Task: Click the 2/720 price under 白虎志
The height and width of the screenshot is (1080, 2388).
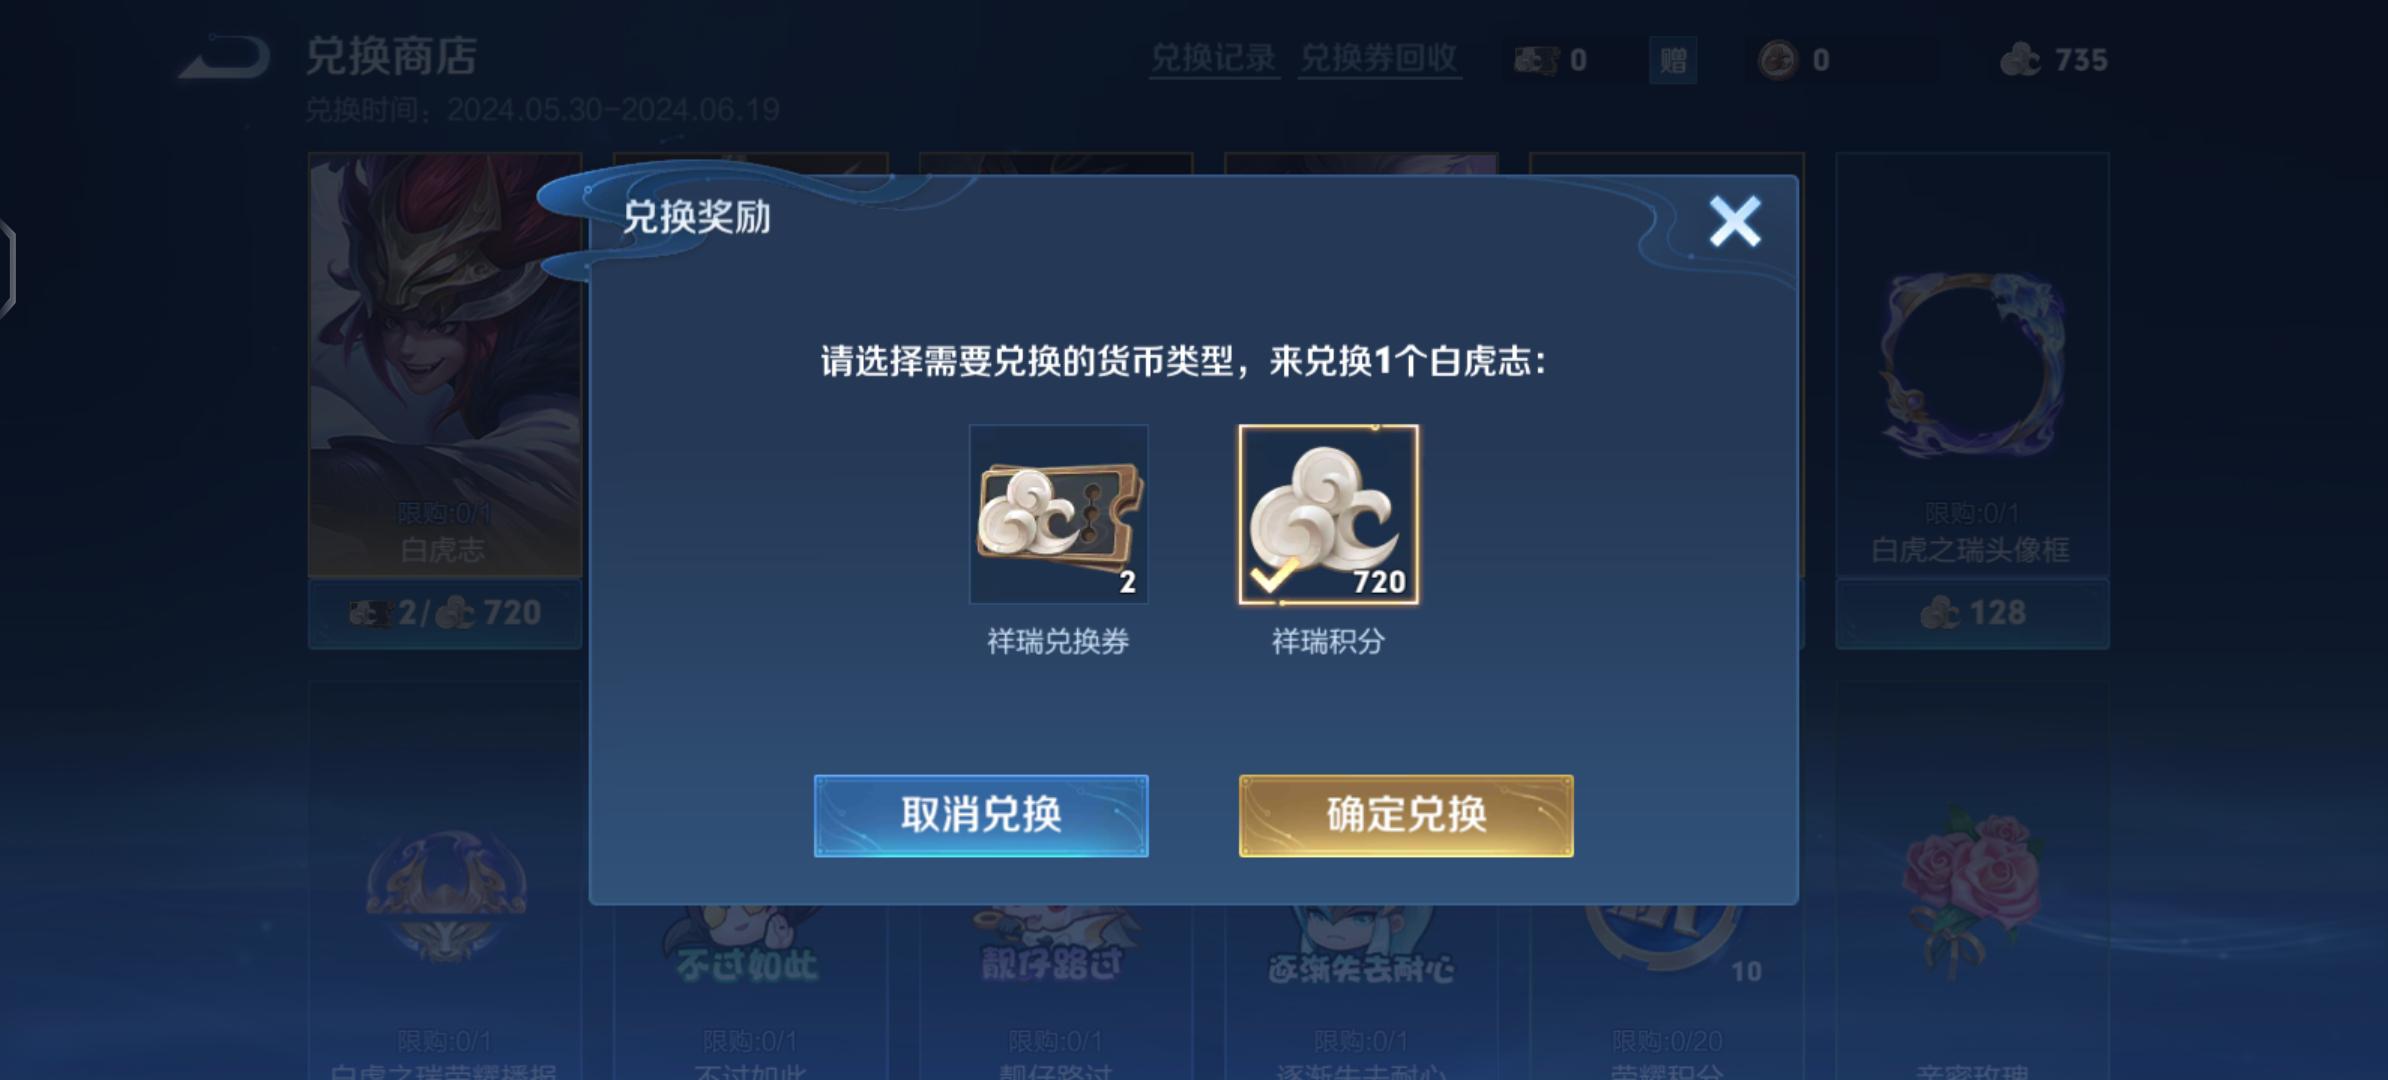Action: tap(445, 613)
